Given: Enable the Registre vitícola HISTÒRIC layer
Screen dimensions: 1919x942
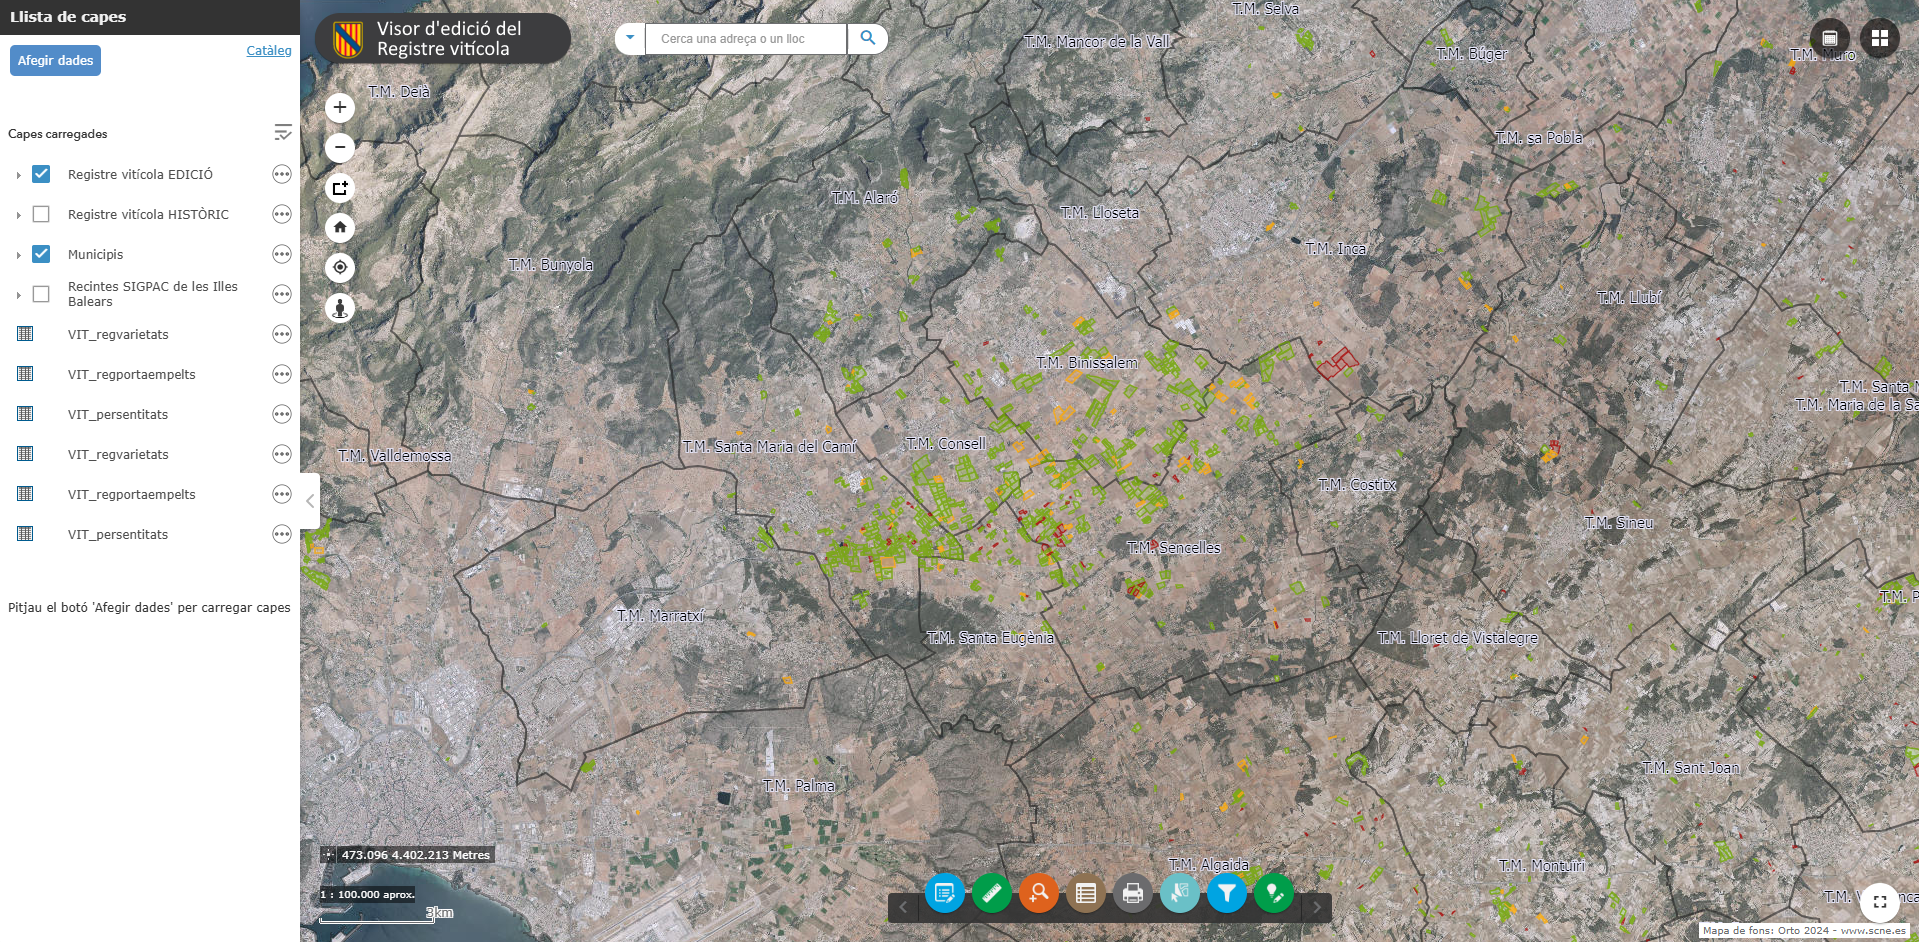Looking at the screenshot, I should point(41,214).
